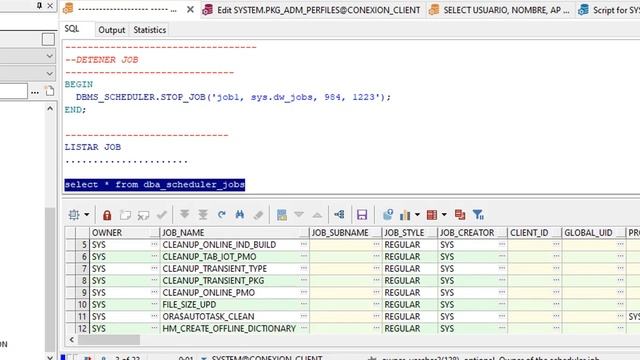Screen dimensions: 640x360
Task: Click the grid scroll-left arrow
Action: (x=71, y=340)
